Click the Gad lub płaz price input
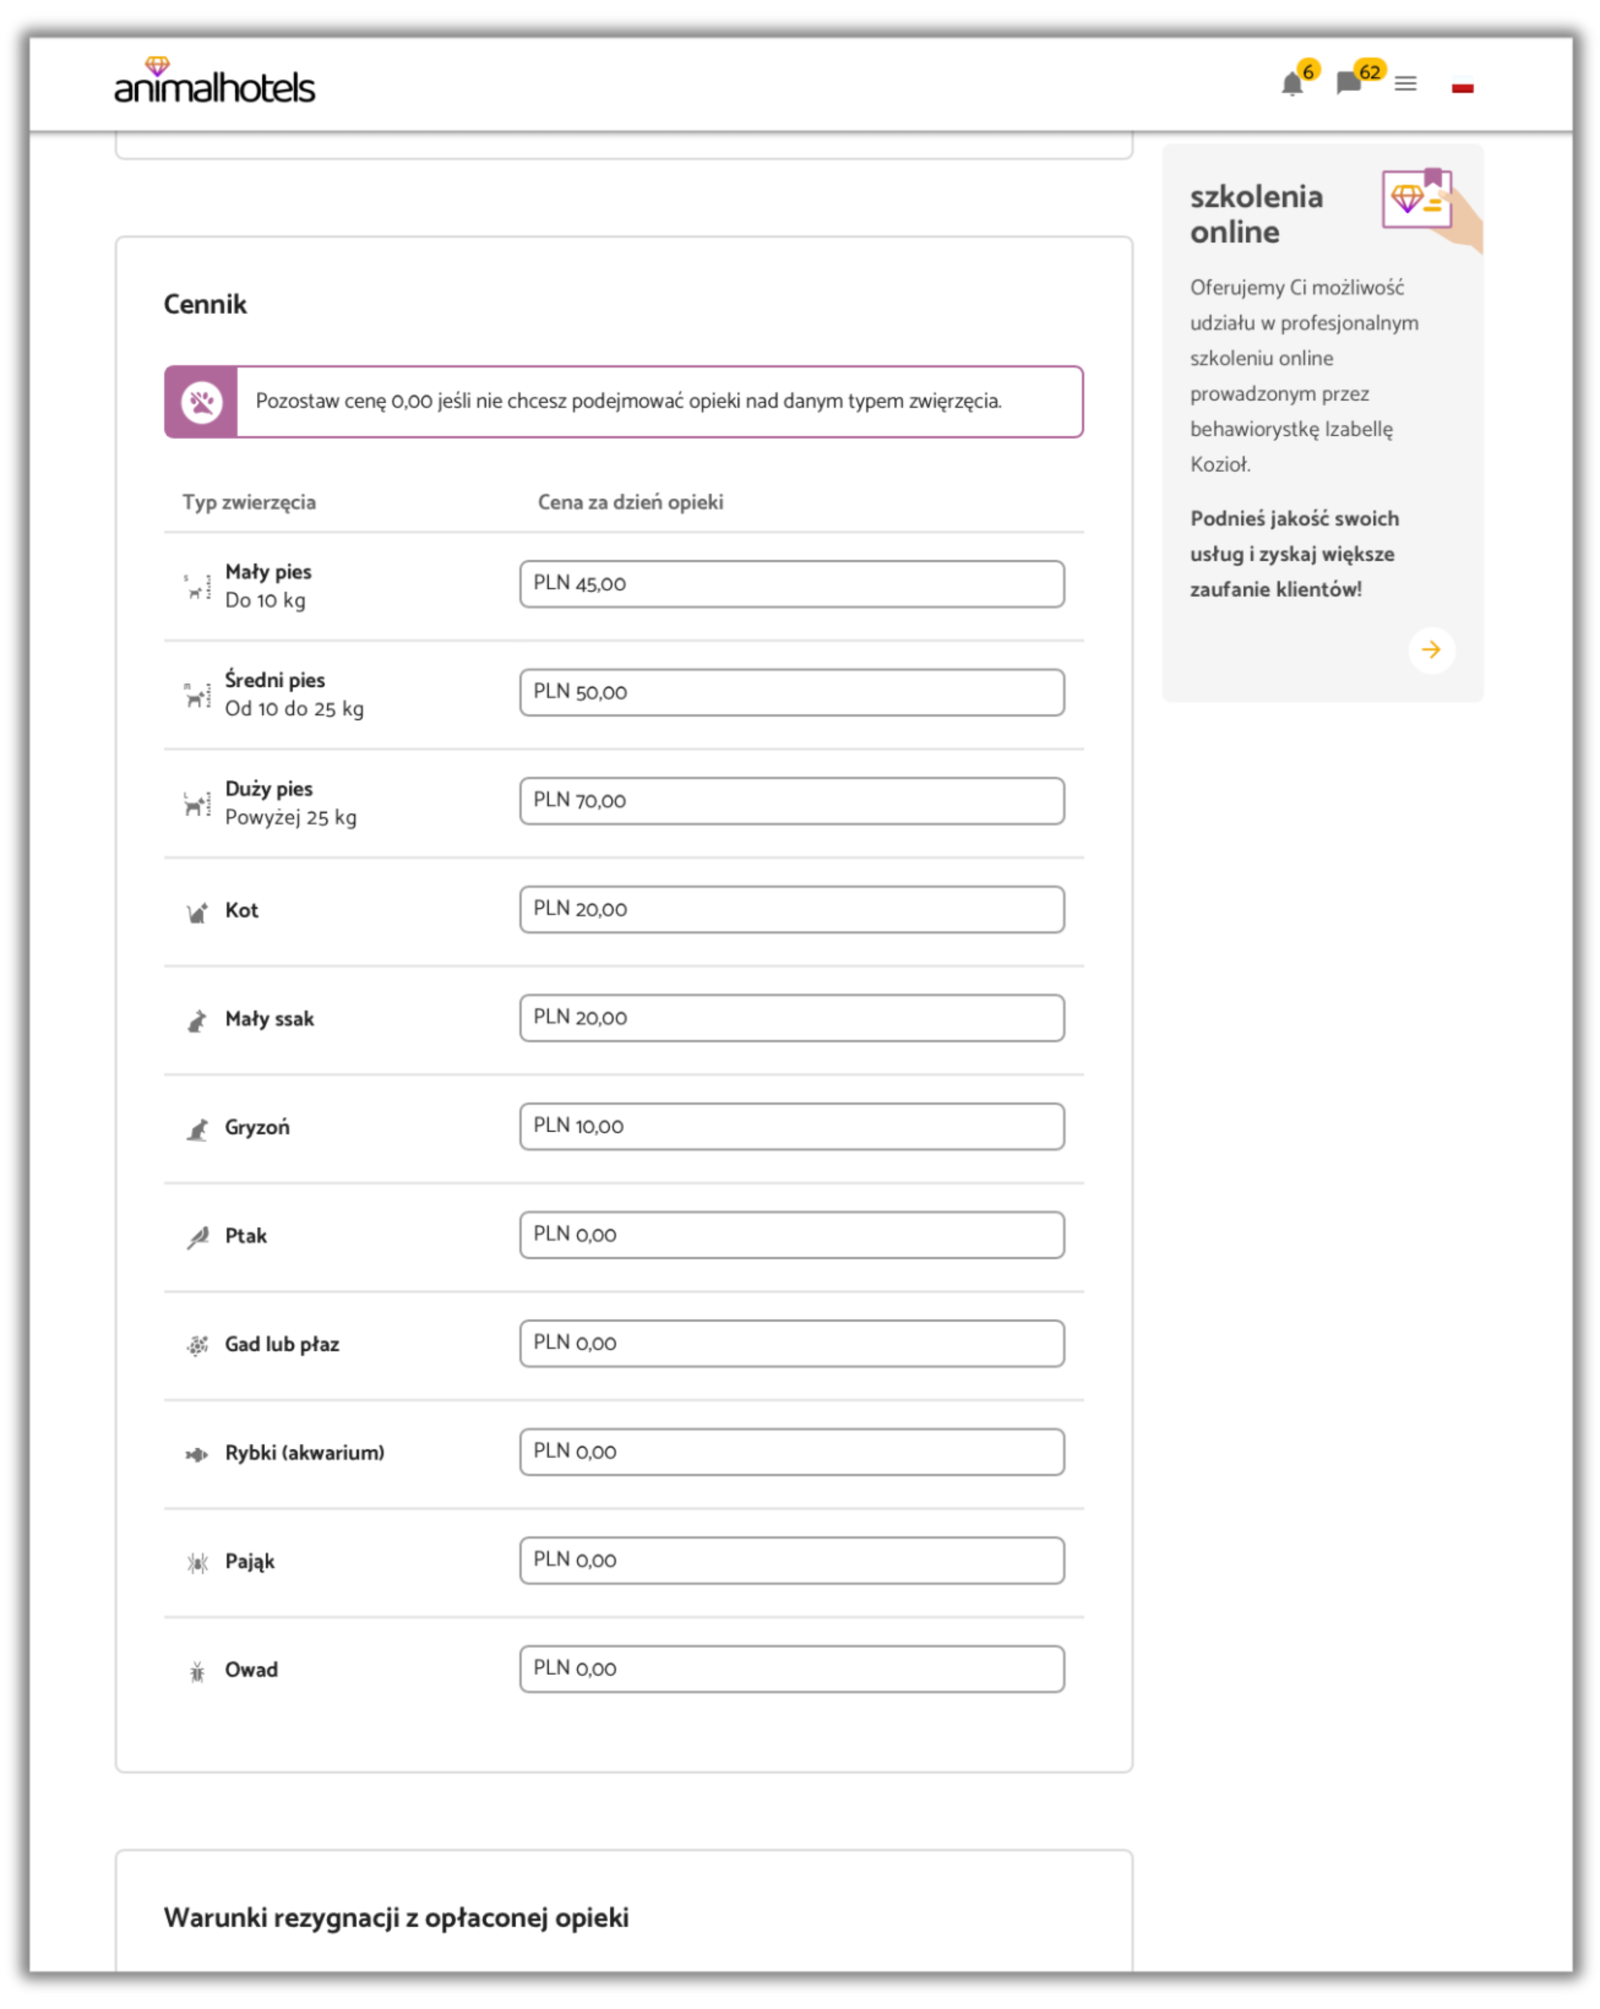This screenshot has width=1600, height=2009. [791, 1343]
